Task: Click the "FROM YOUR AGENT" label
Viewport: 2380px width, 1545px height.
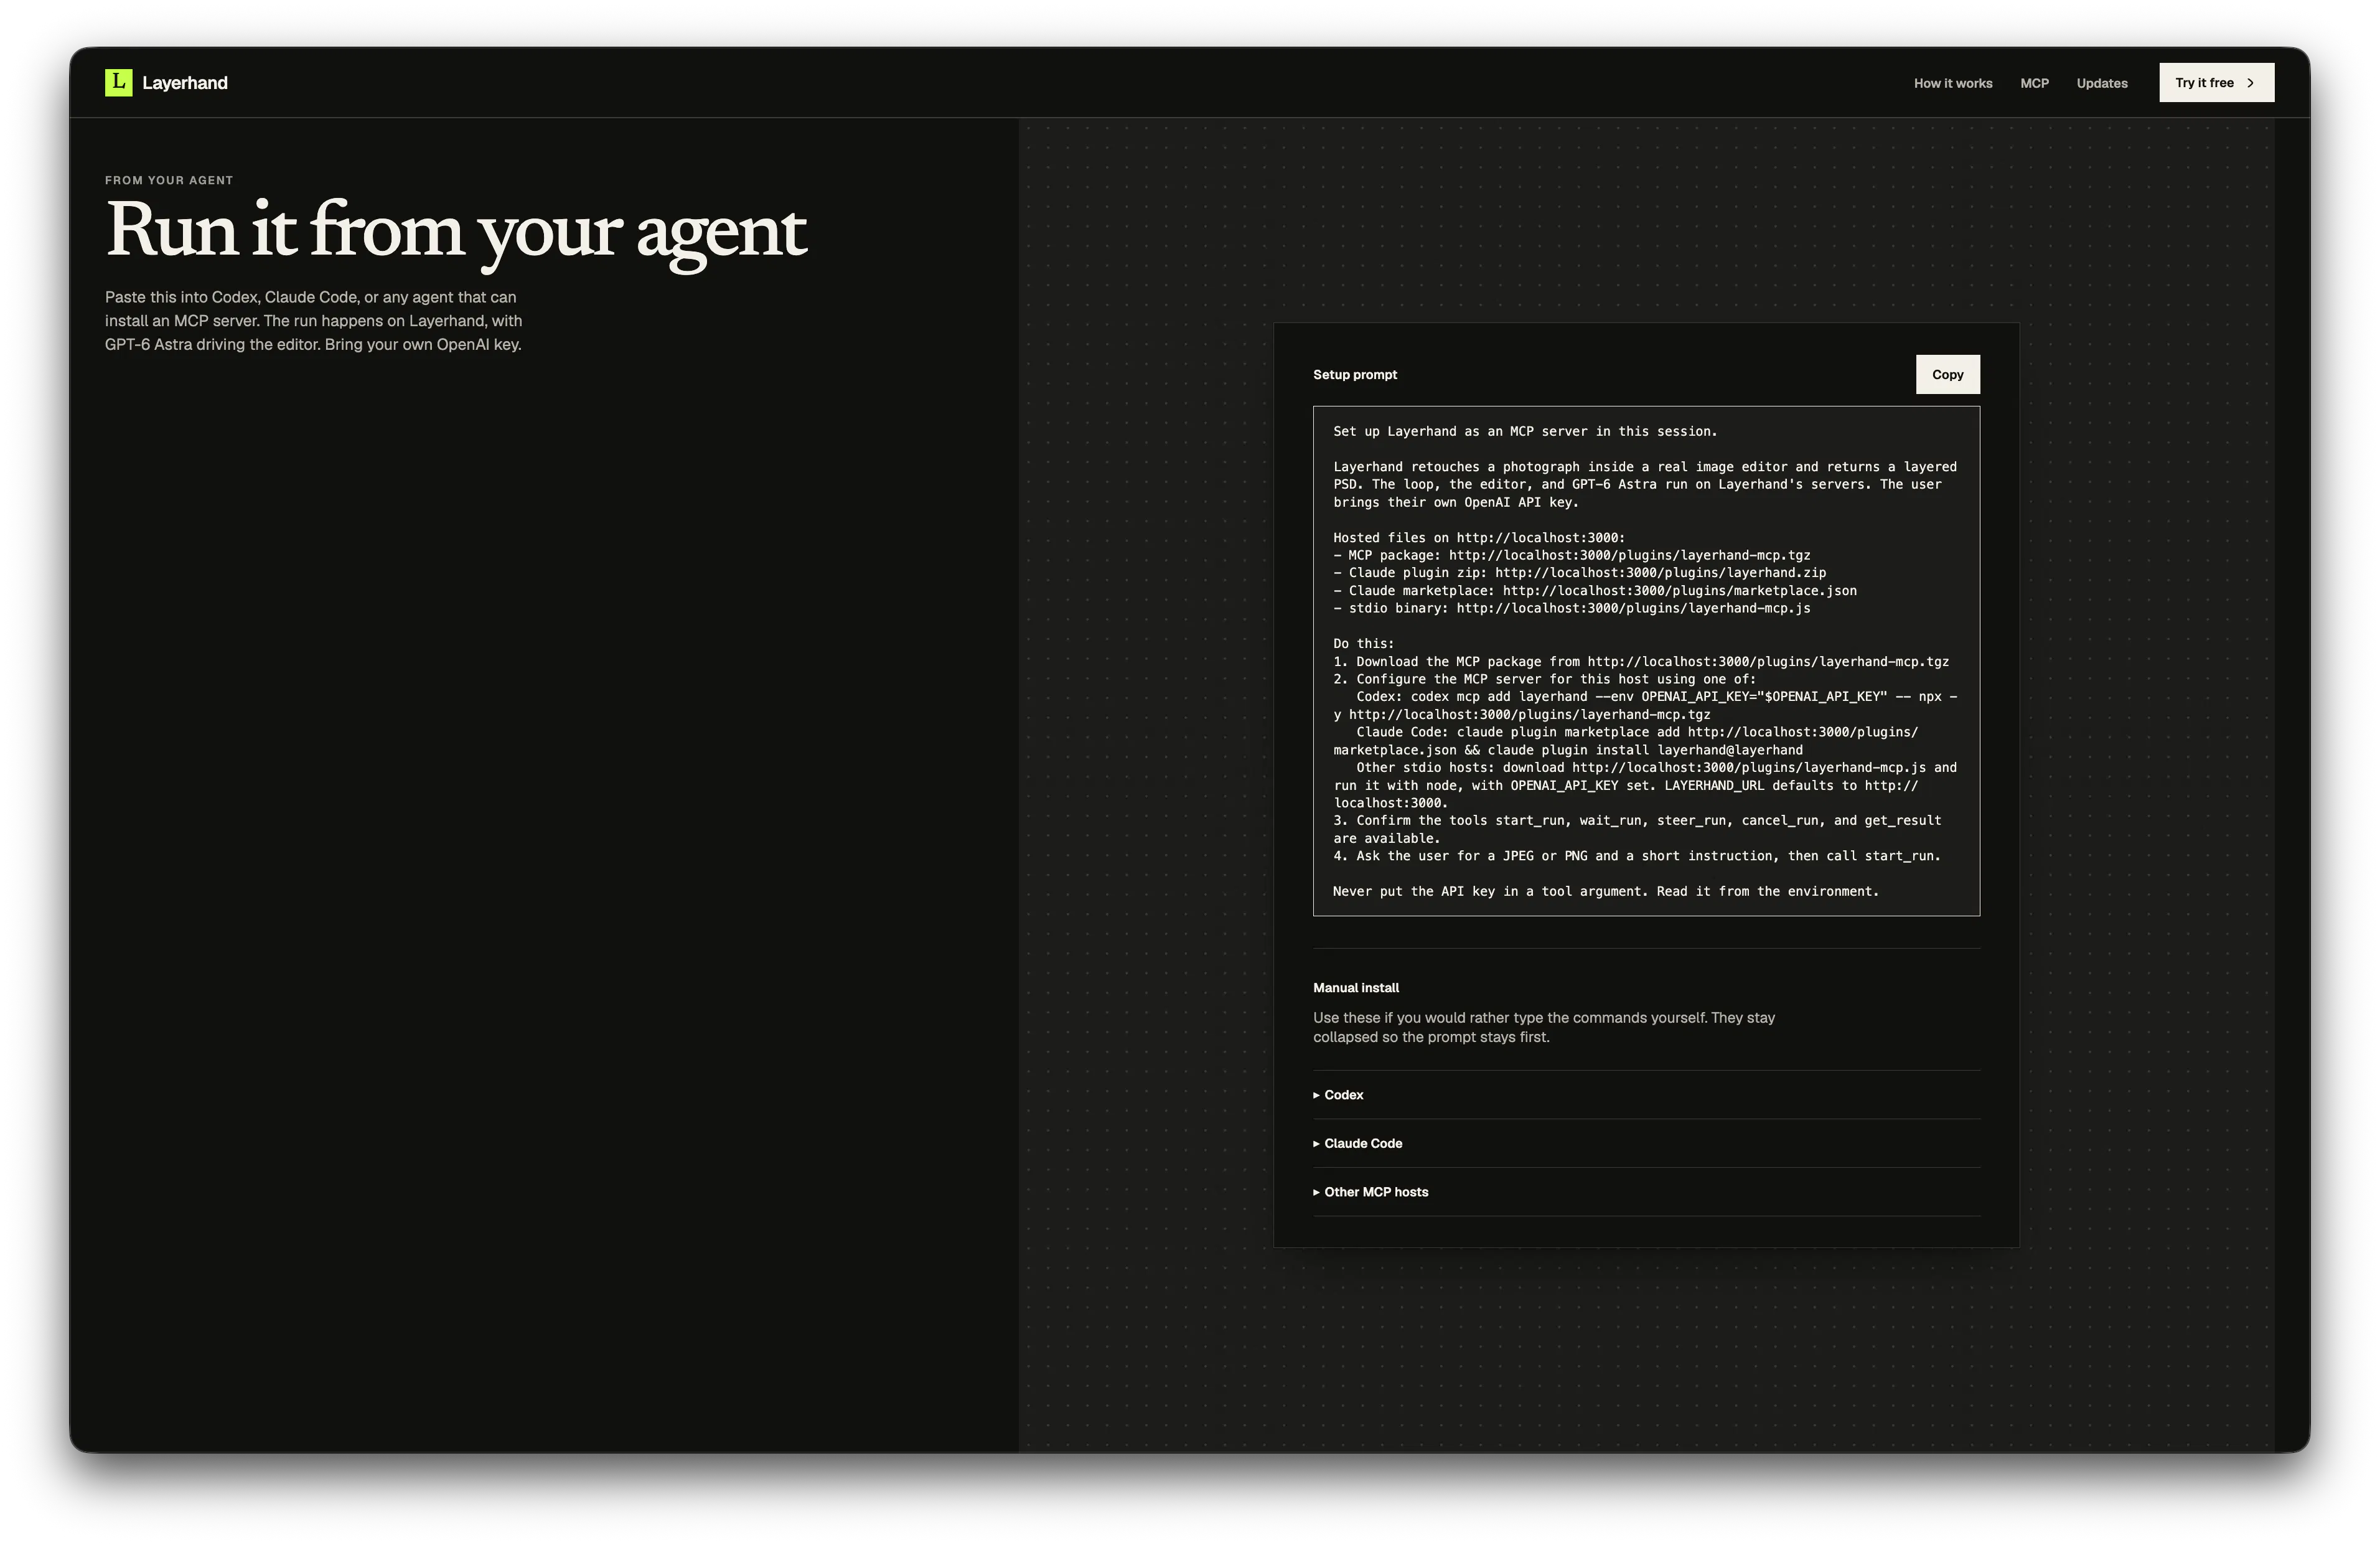Action: pyautogui.click(x=169, y=180)
